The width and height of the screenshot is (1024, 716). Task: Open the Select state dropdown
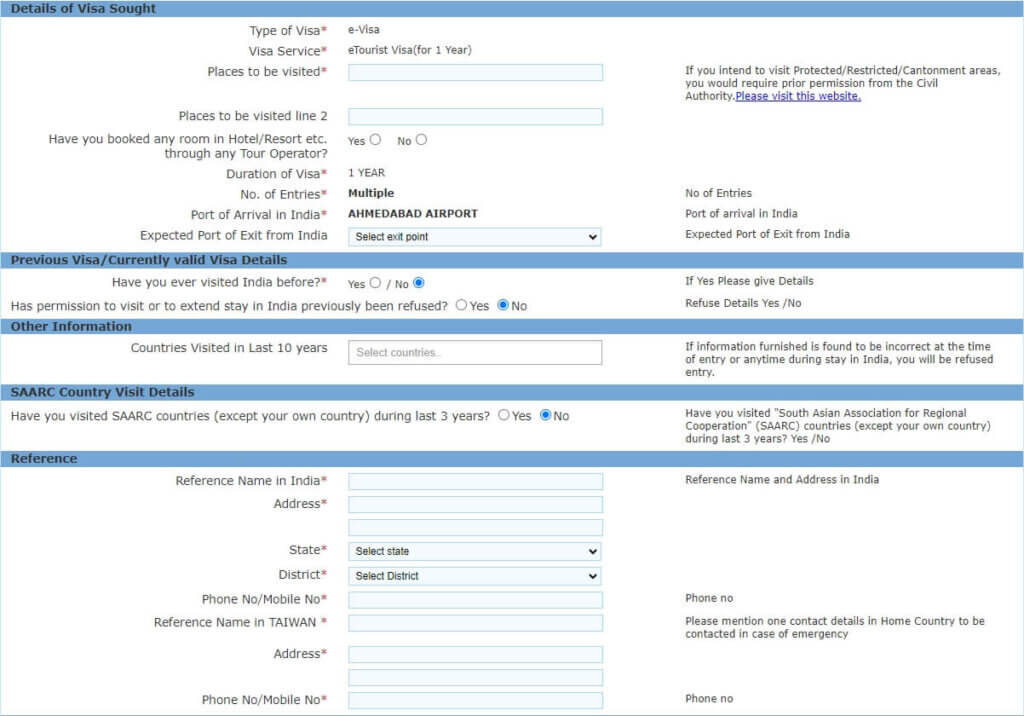(475, 551)
